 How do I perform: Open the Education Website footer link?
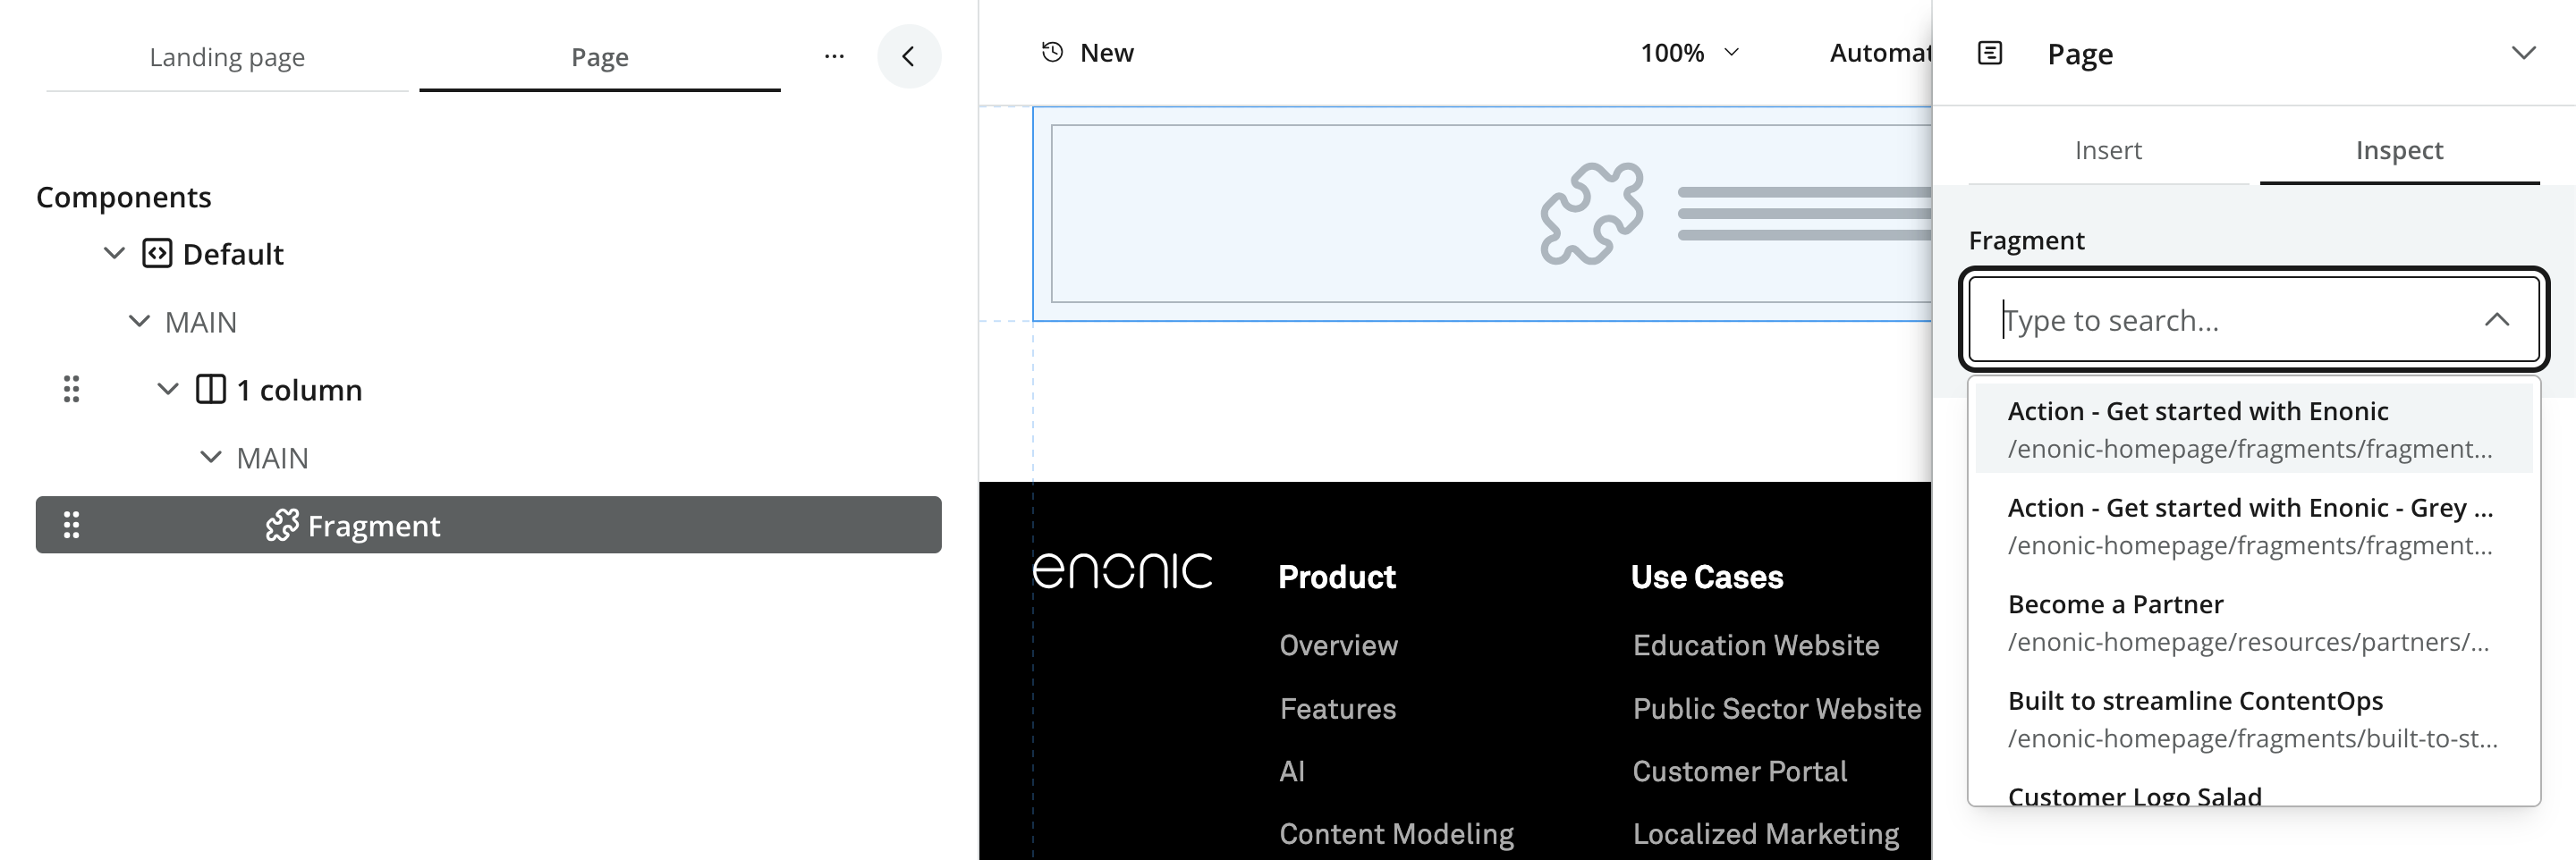click(1756, 645)
